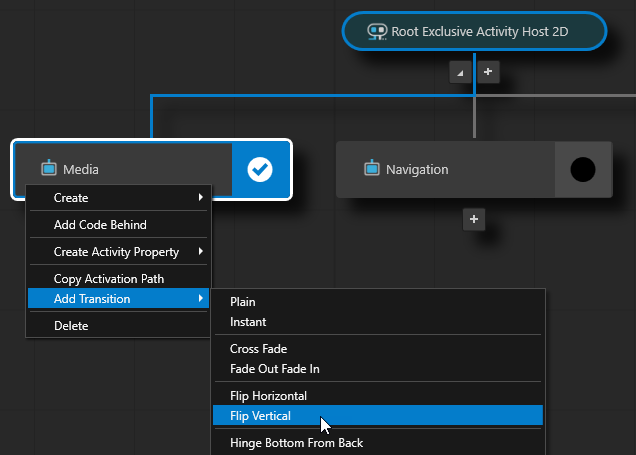Open the Create menu entry
This screenshot has height=455, width=636.
[118, 197]
